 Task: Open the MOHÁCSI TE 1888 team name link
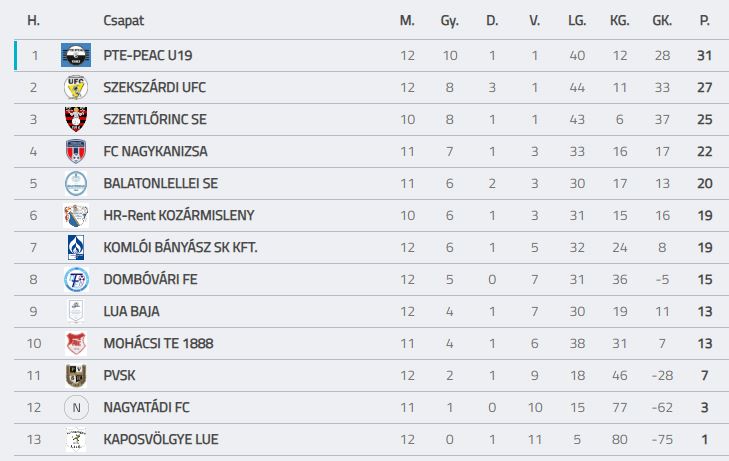coord(158,343)
